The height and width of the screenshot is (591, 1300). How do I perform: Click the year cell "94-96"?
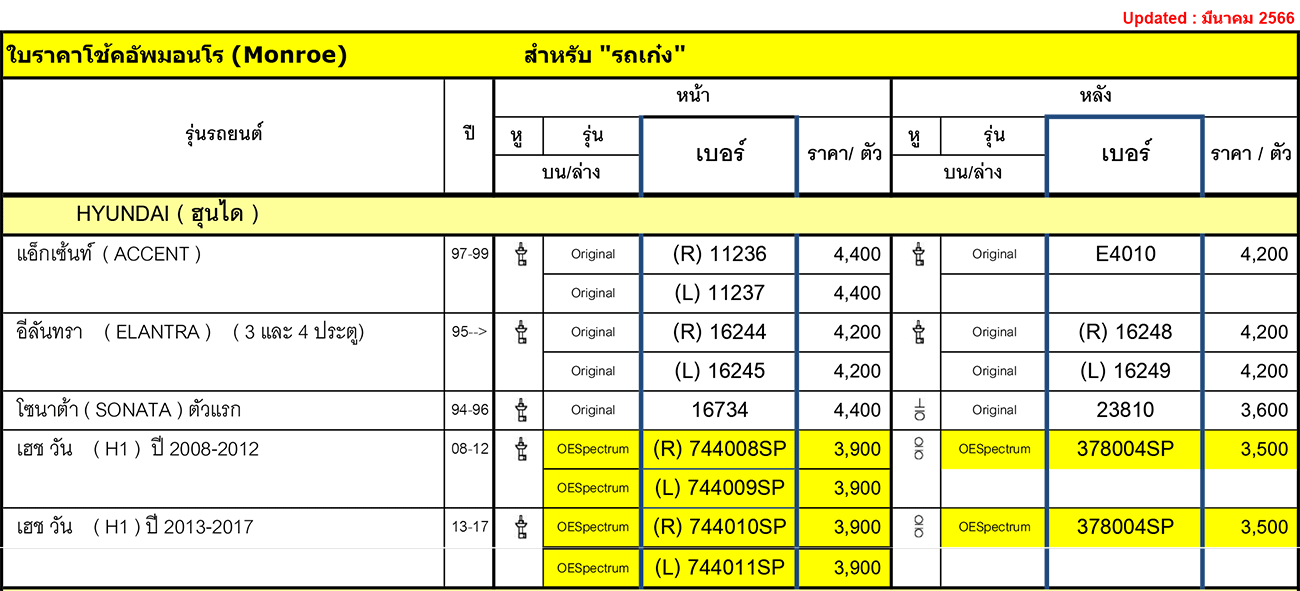point(470,410)
